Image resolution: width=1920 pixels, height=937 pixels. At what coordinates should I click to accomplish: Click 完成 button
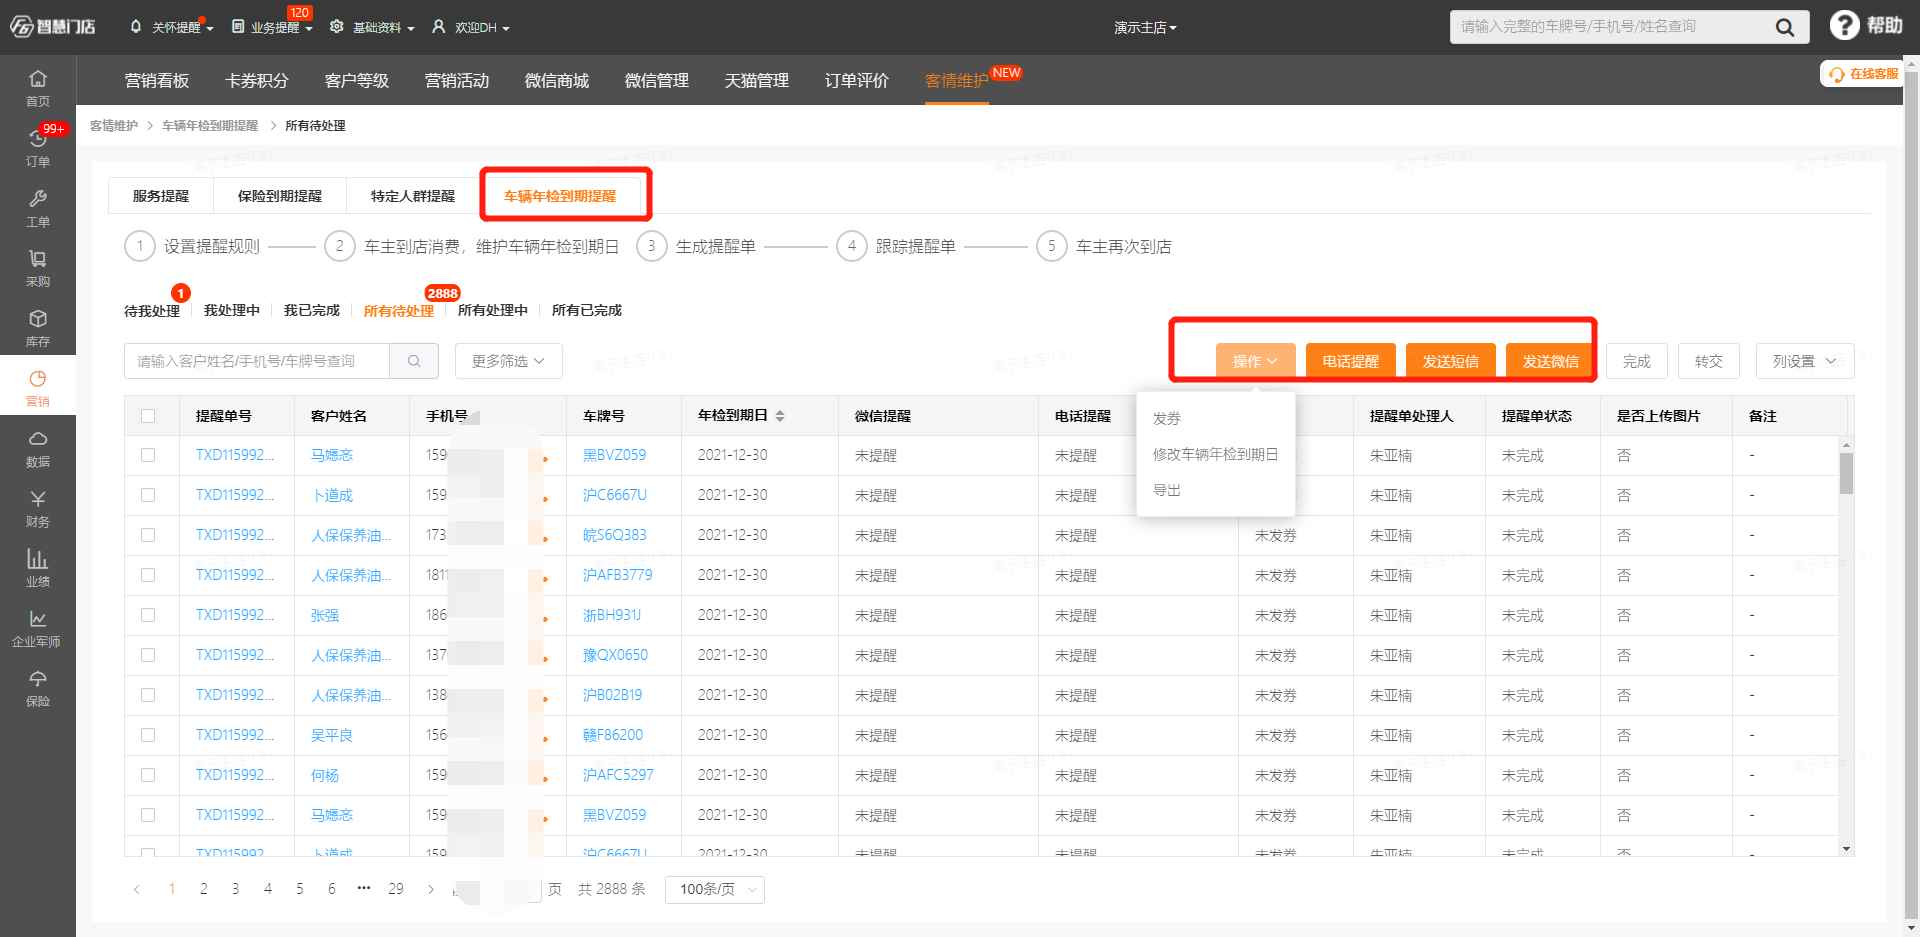(1636, 361)
